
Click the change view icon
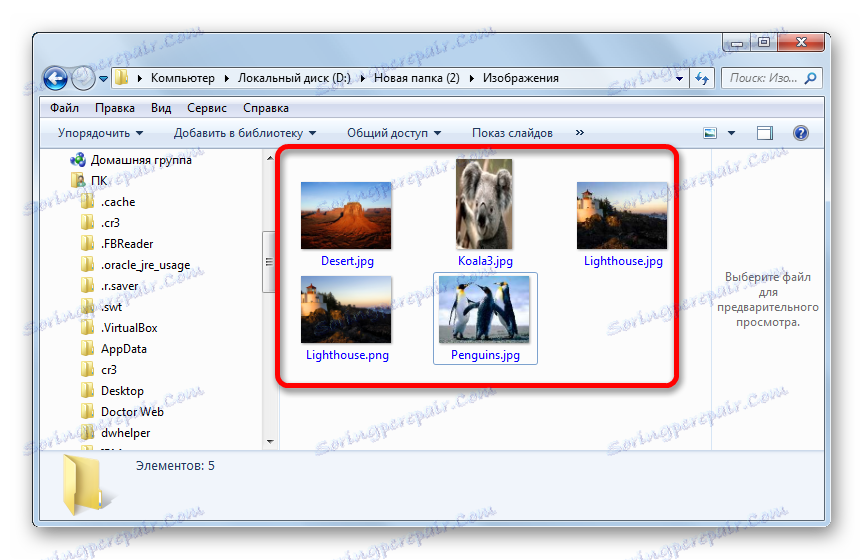coord(710,133)
